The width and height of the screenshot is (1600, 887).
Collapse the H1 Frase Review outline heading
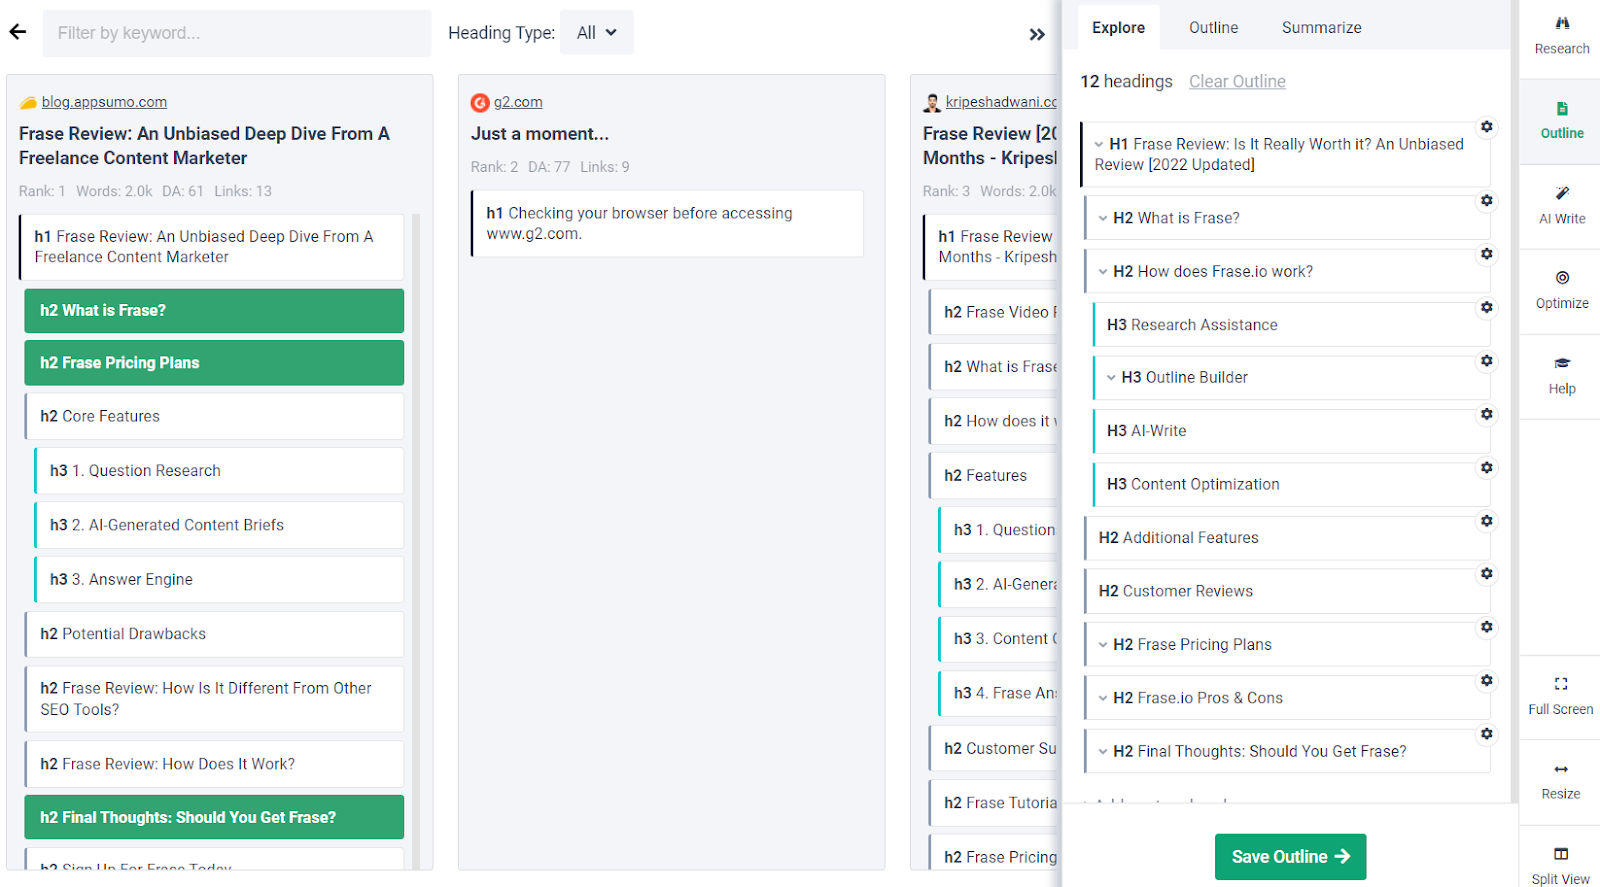(x=1099, y=144)
